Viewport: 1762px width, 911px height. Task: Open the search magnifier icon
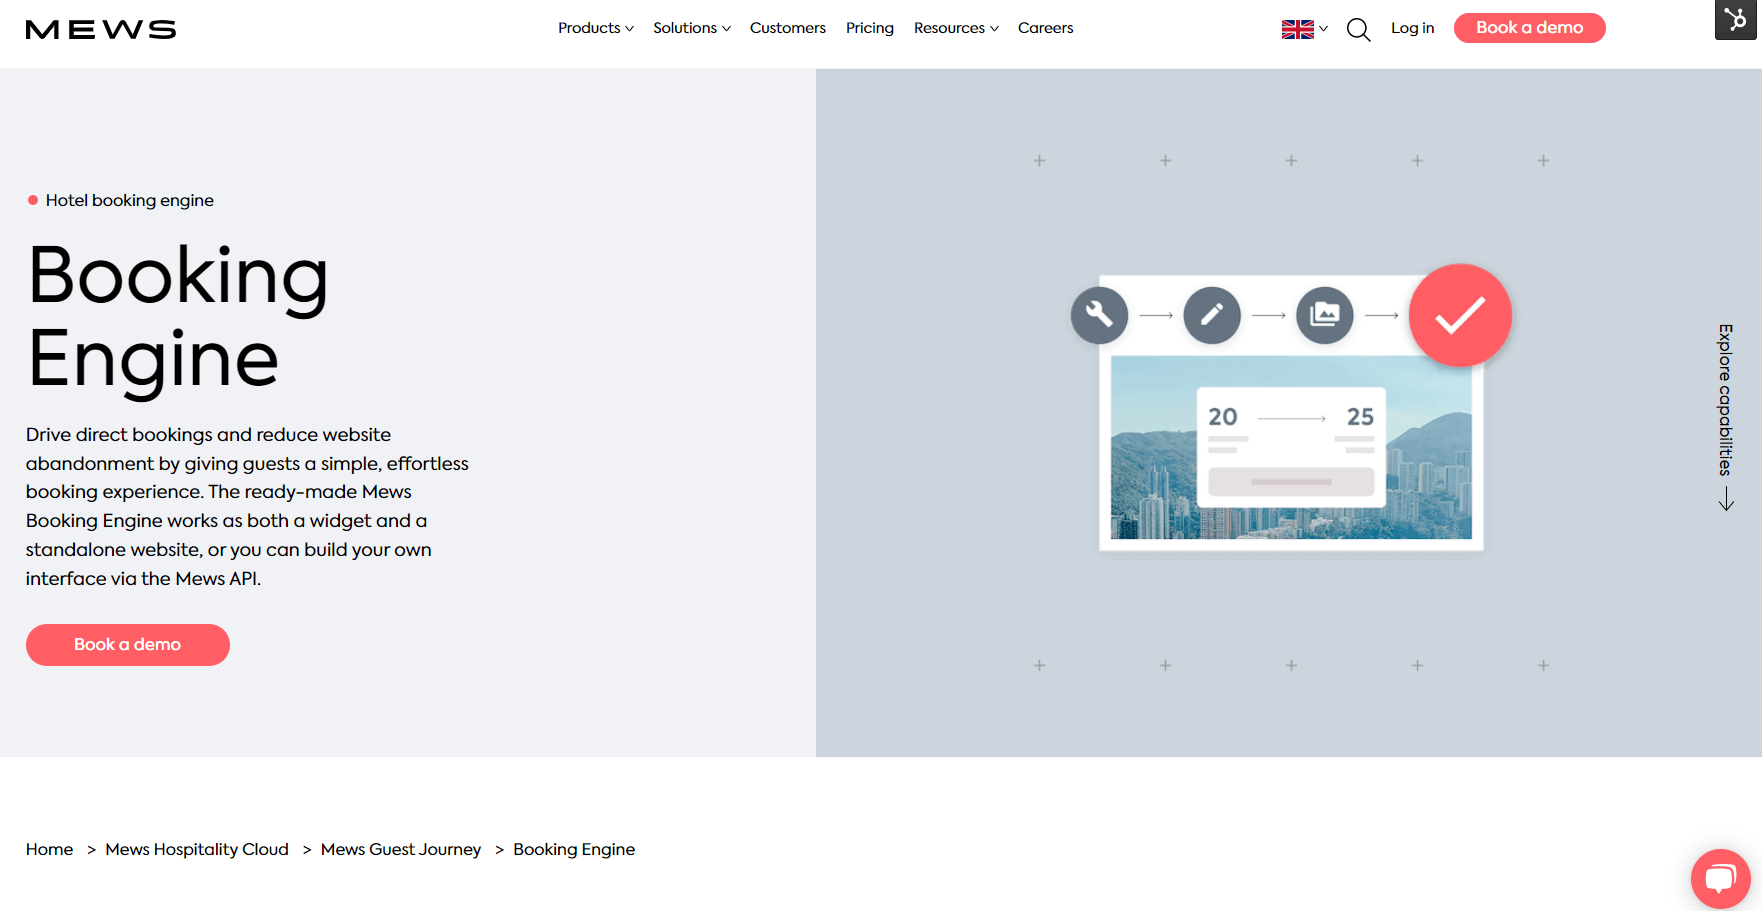(1358, 29)
